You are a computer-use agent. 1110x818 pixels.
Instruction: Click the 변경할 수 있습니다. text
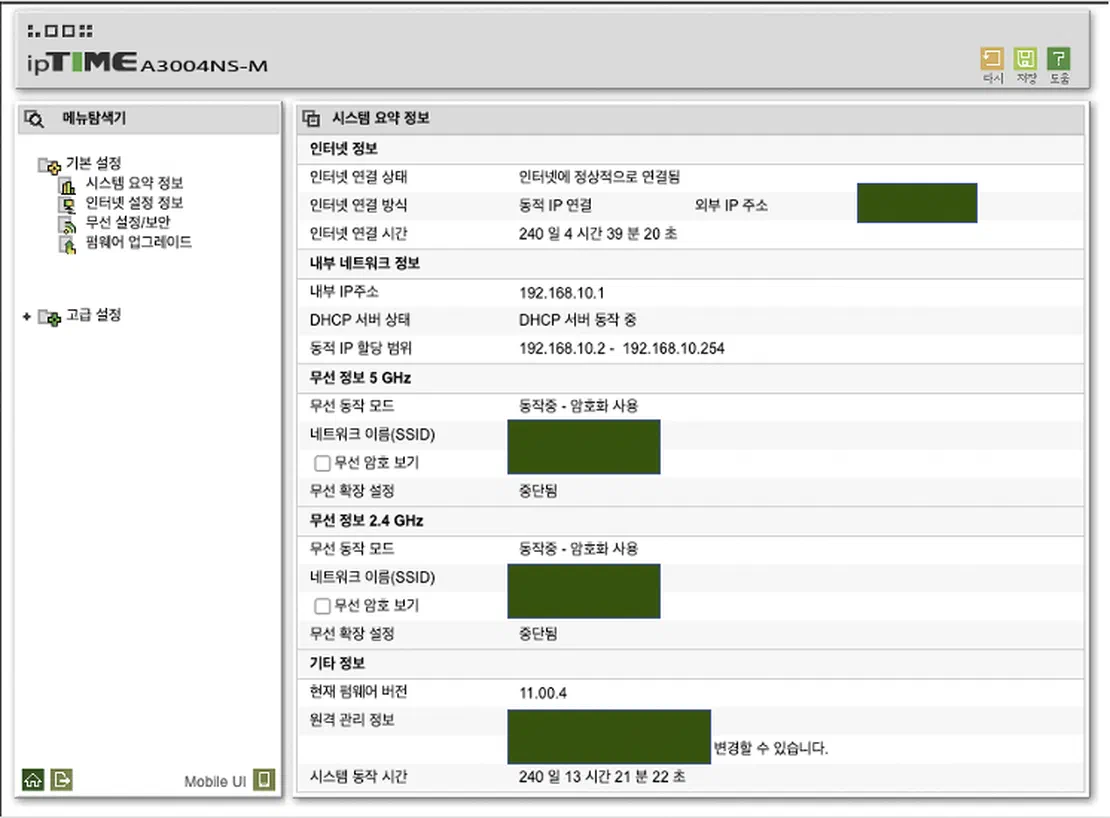click(x=770, y=749)
